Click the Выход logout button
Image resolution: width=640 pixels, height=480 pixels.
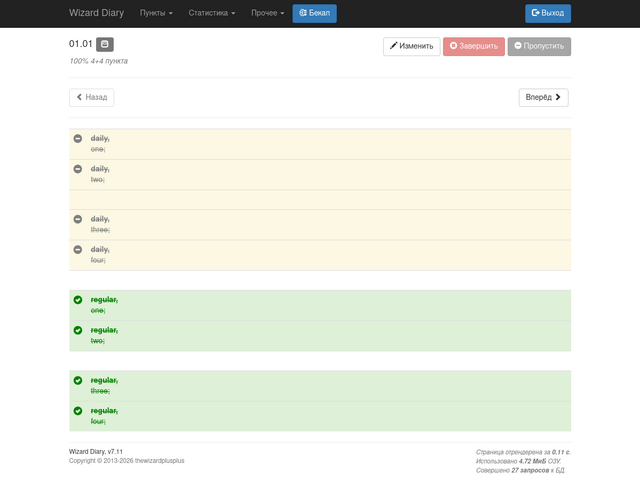click(548, 13)
